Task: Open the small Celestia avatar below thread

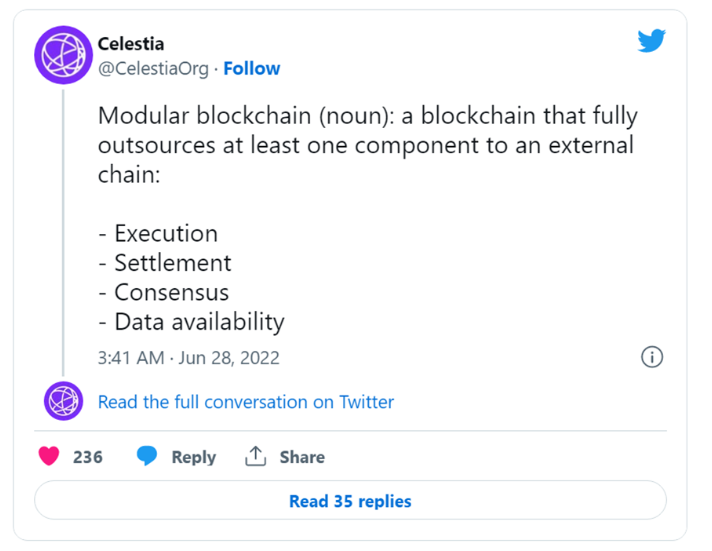Action: 64,401
